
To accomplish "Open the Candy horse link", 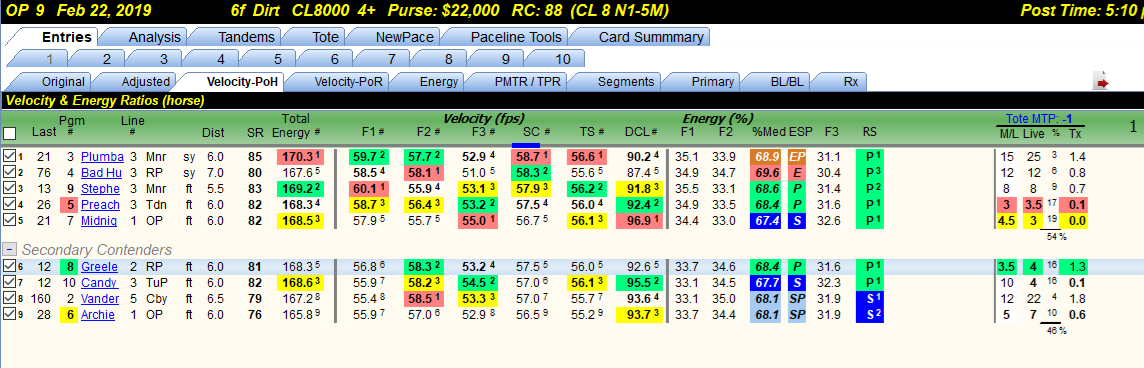I will 99,283.
